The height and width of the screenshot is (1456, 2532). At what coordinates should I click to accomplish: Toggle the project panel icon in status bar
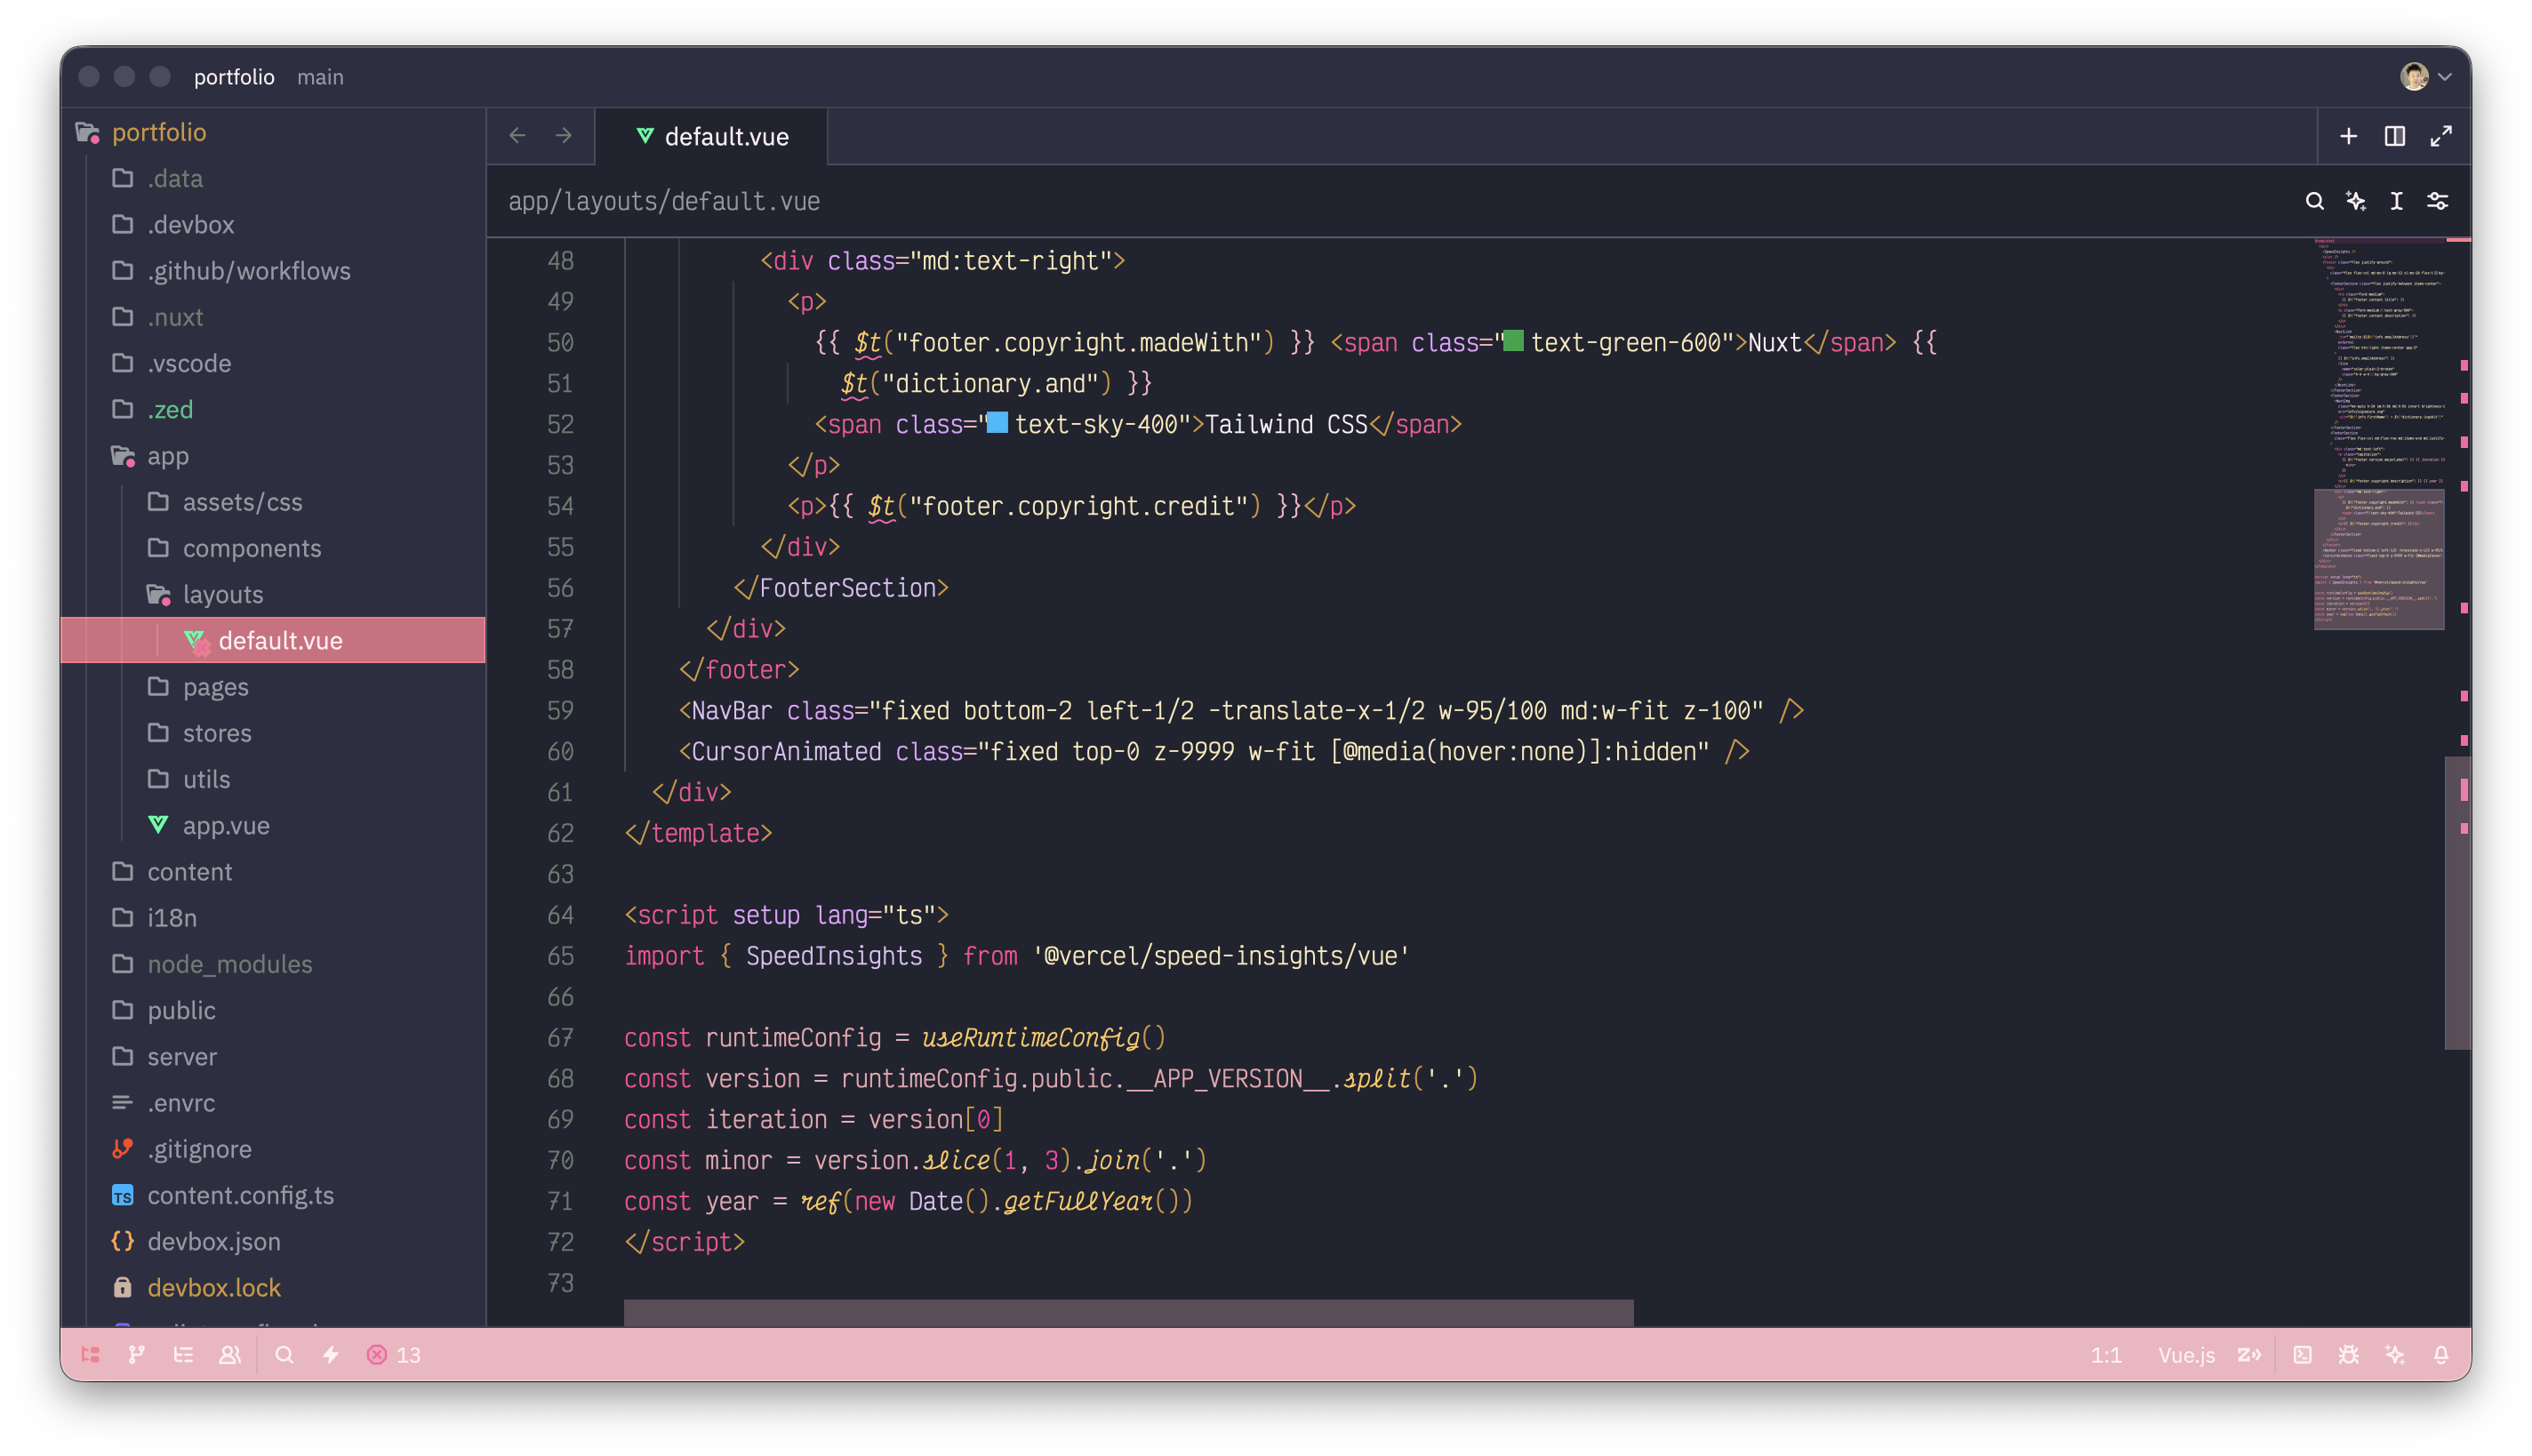tap(90, 1354)
